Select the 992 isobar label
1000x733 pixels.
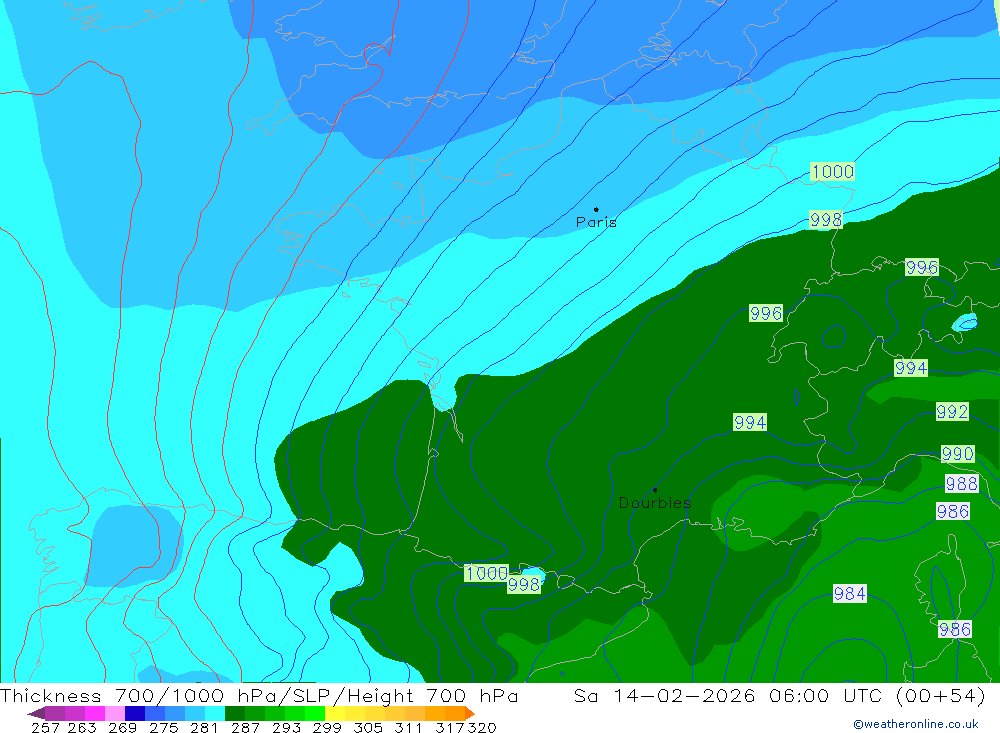(952, 411)
